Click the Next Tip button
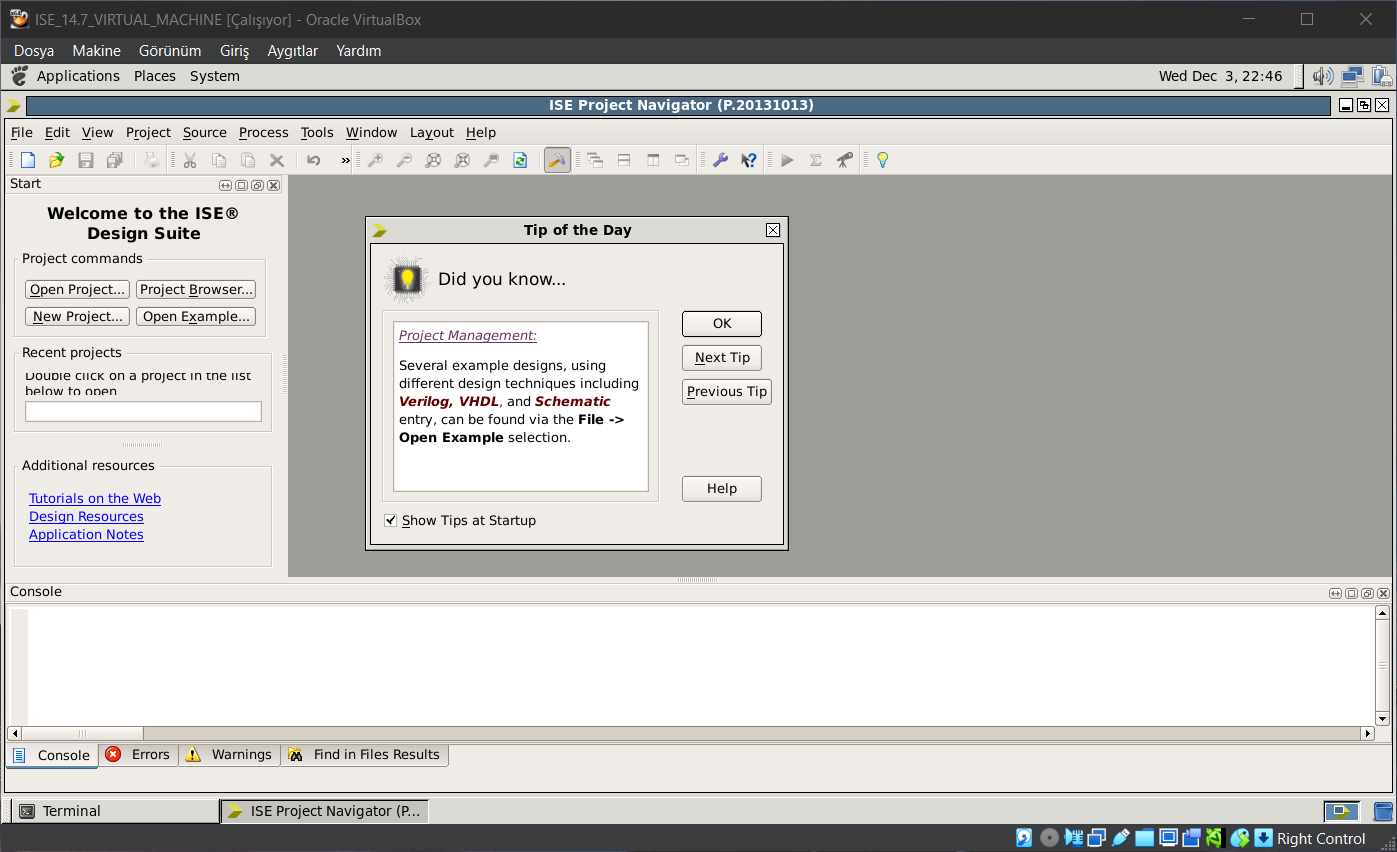1397x852 pixels. click(722, 358)
